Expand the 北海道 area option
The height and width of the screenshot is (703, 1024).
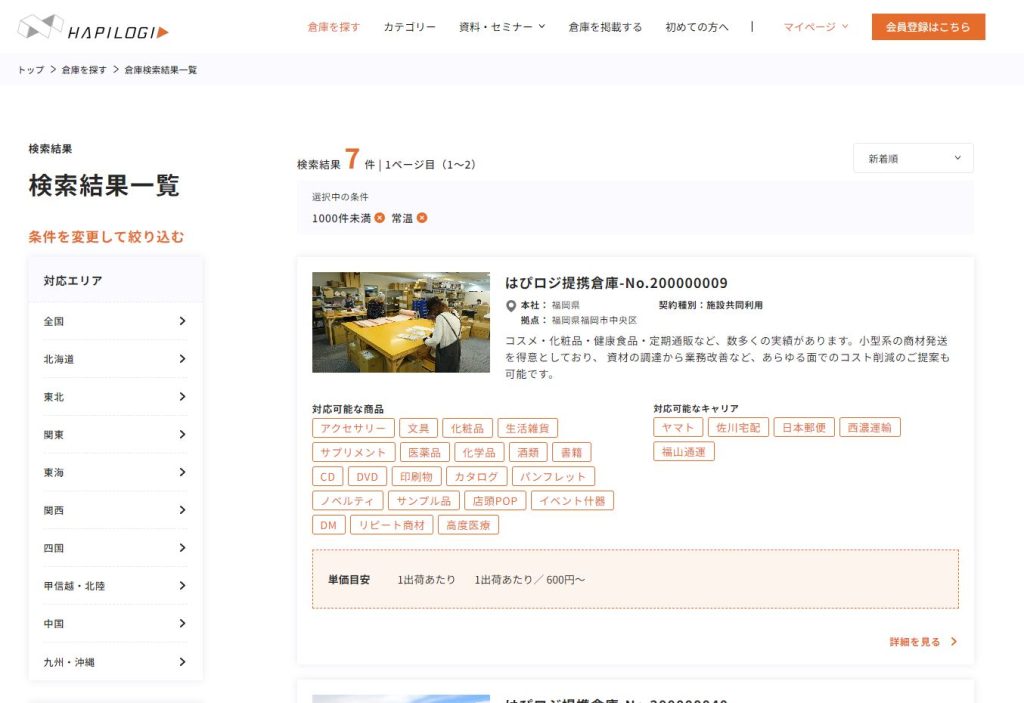pyautogui.click(x=115, y=359)
